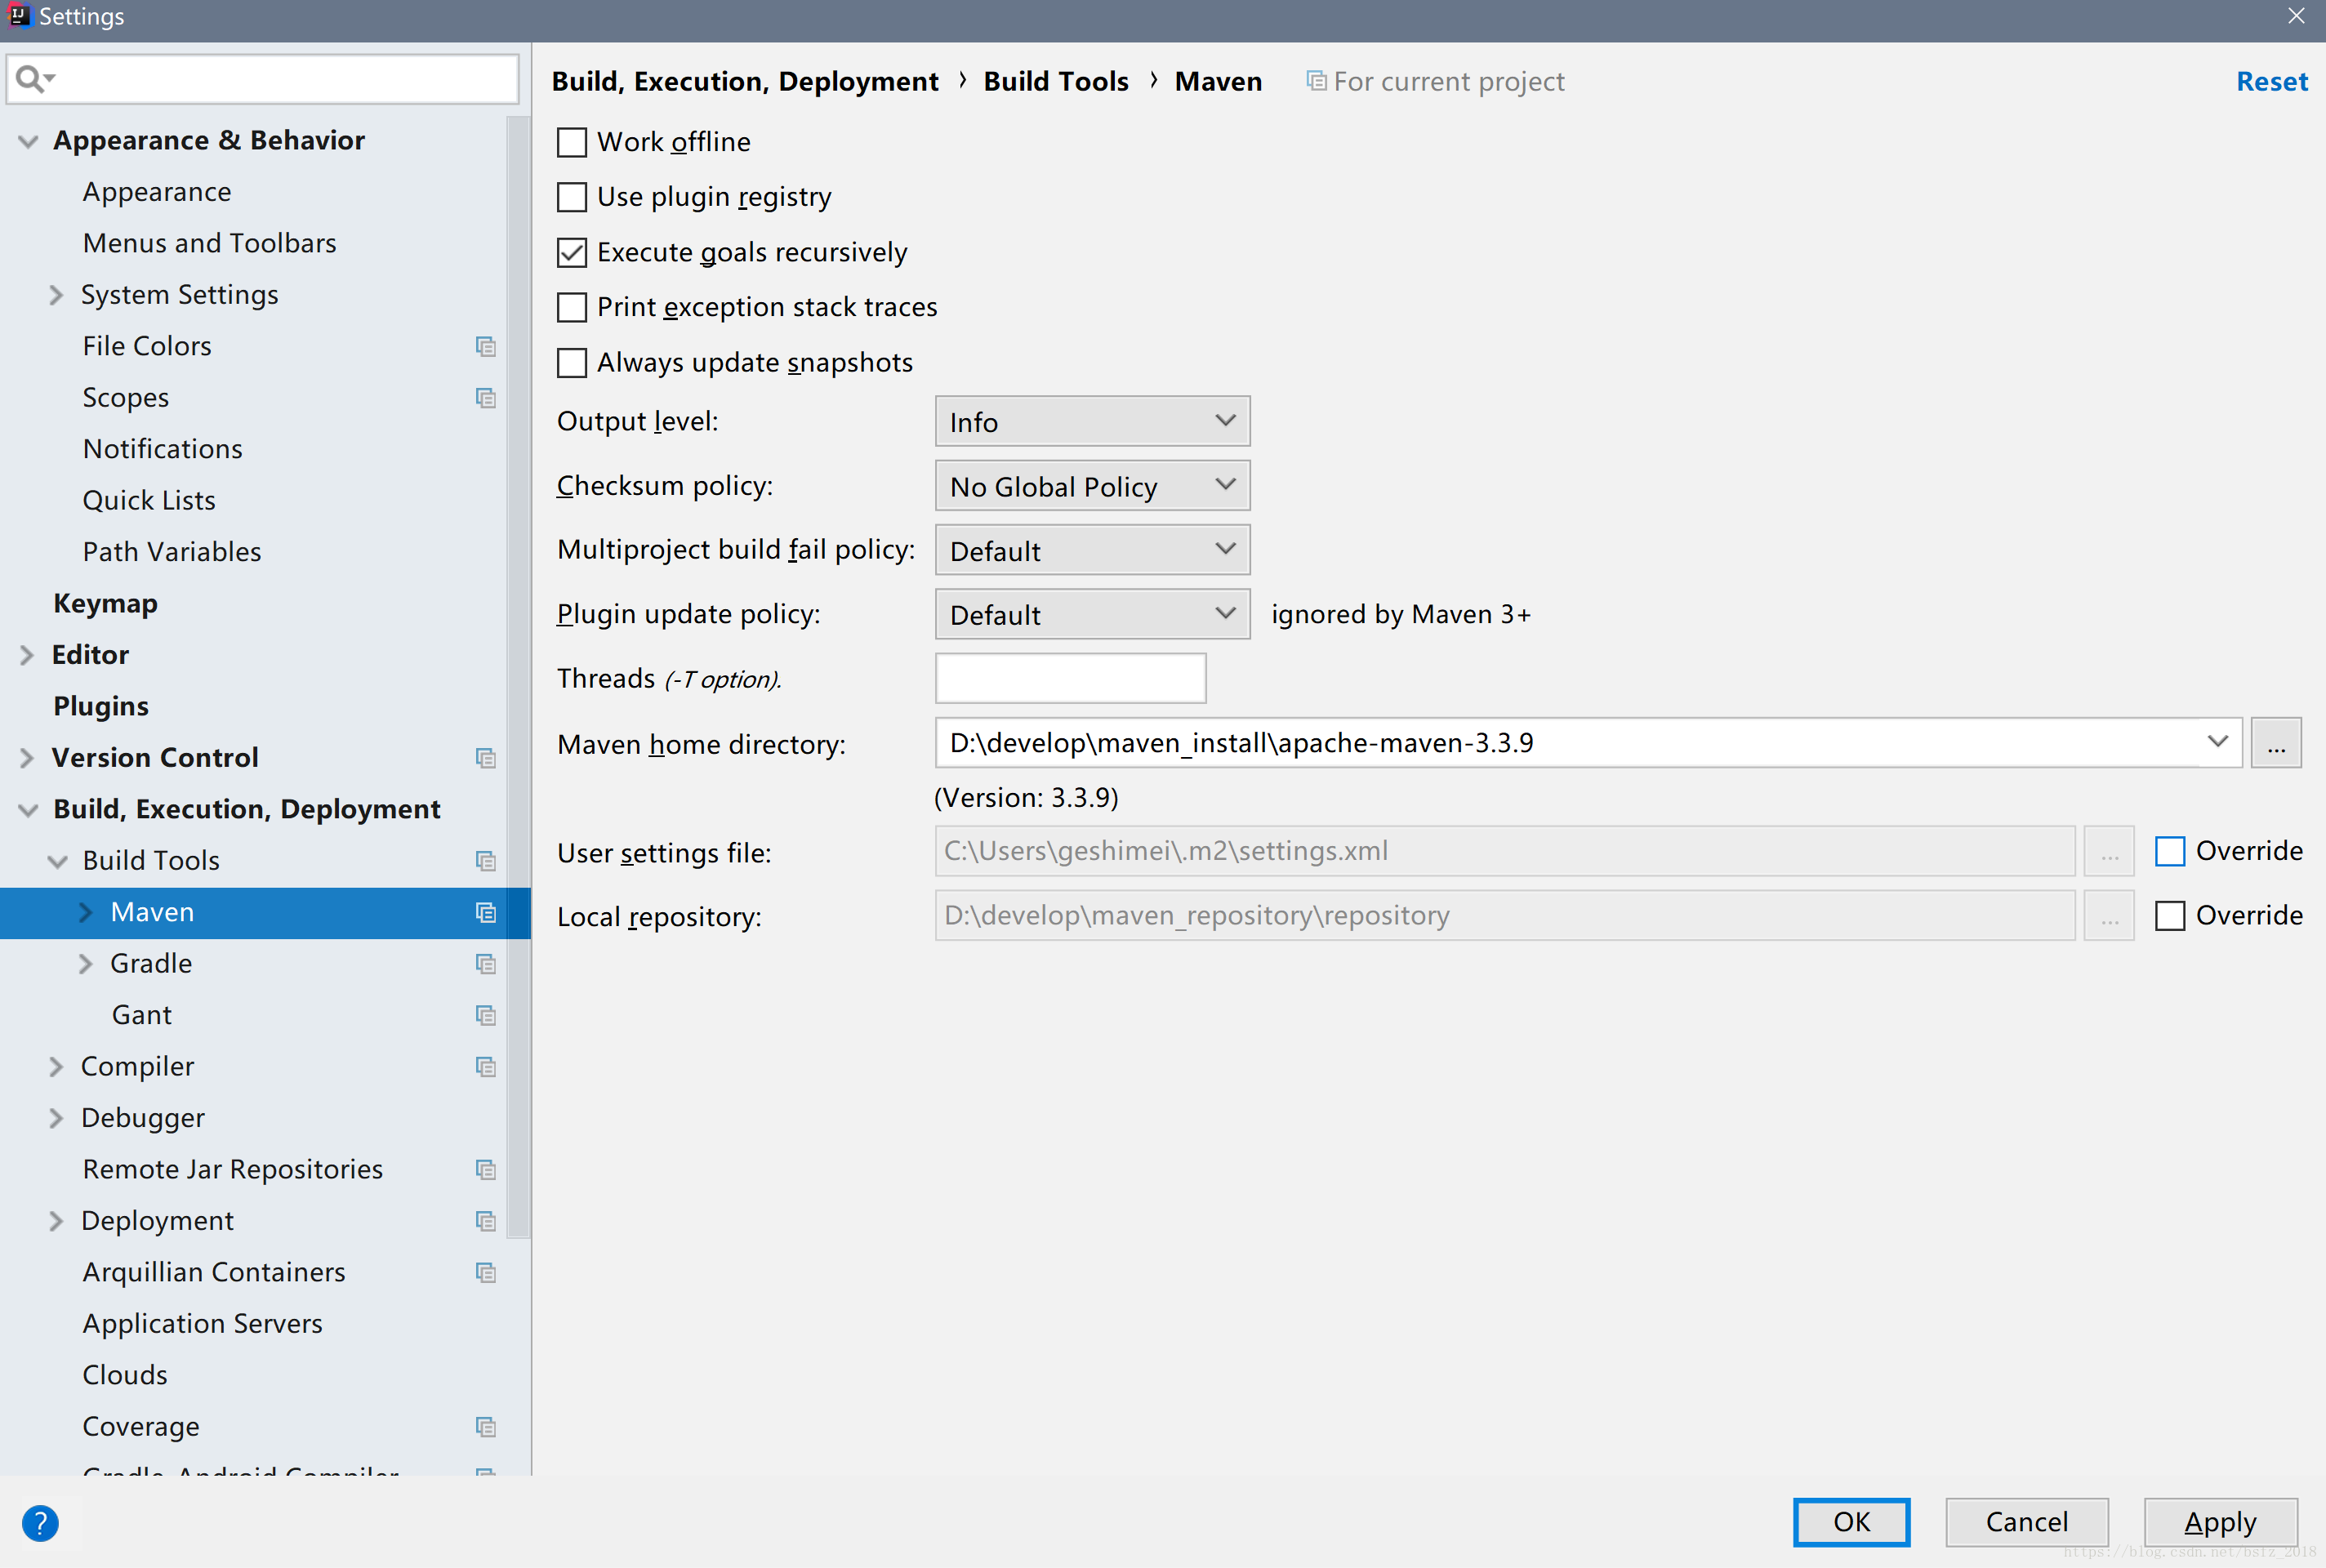This screenshot has width=2326, height=1568.
Task: Expand the Deployment node arrow
Action: tap(56, 1221)
